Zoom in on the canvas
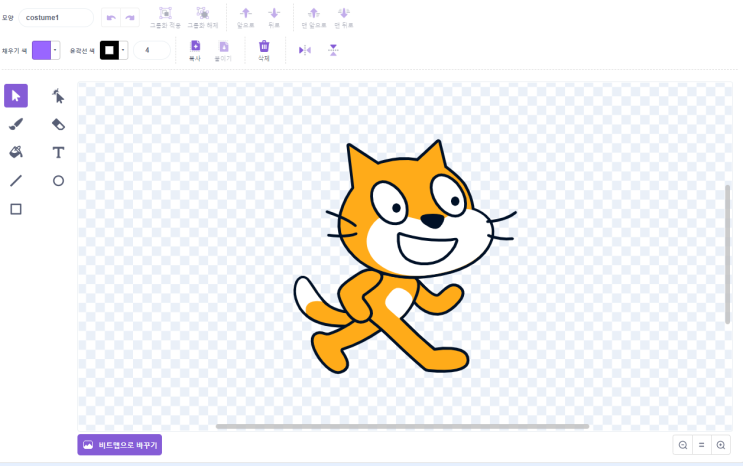The image size is (743, 466). tap(721, 445)
